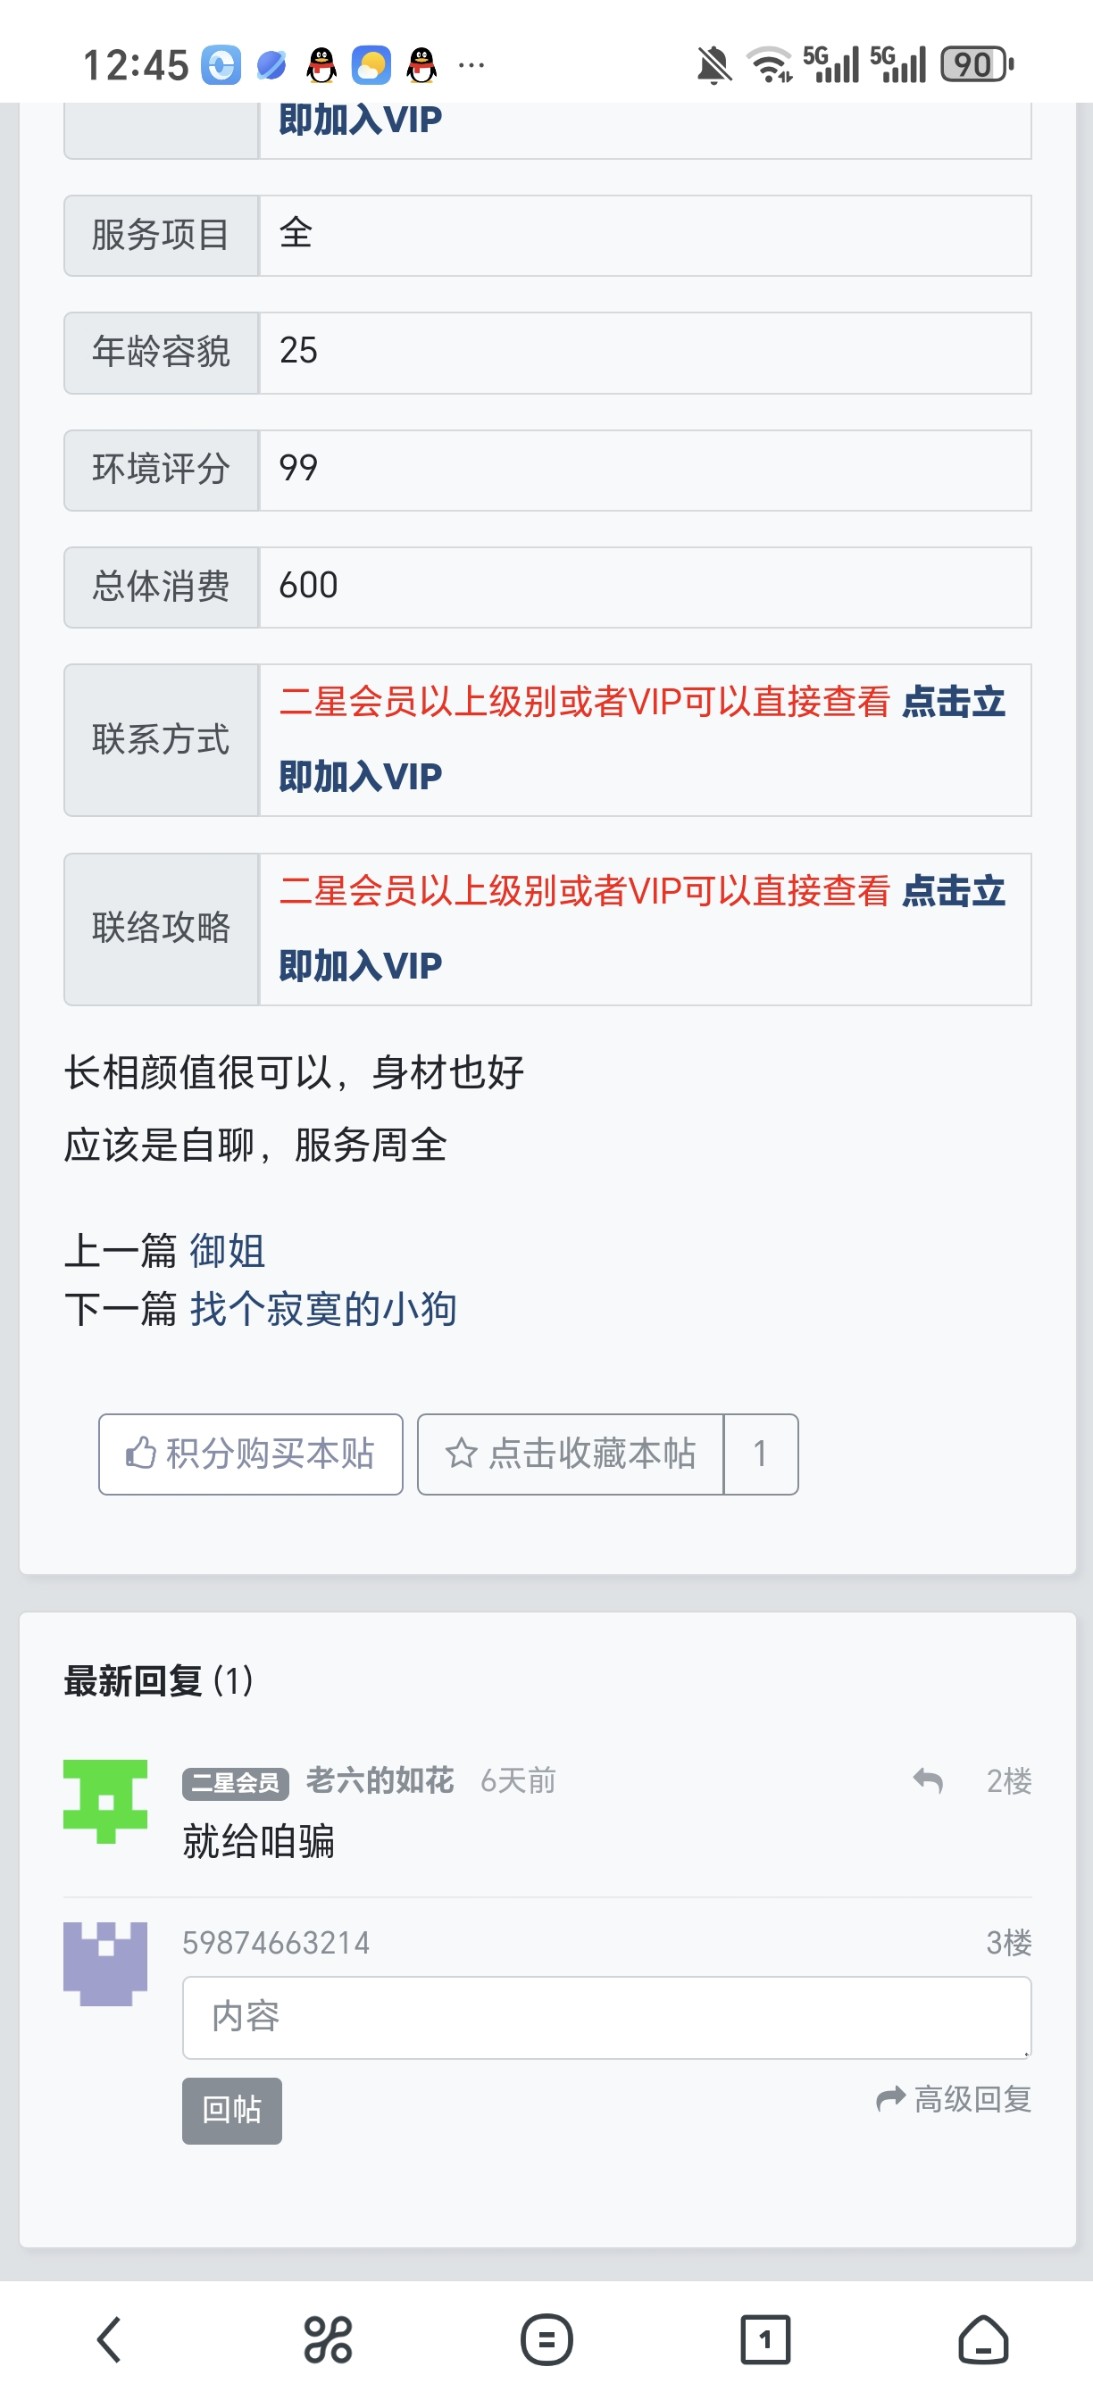Open the tabs counter showing 1
This screenshot has width=1093, height=2400.
click(x=765, y=2340)
